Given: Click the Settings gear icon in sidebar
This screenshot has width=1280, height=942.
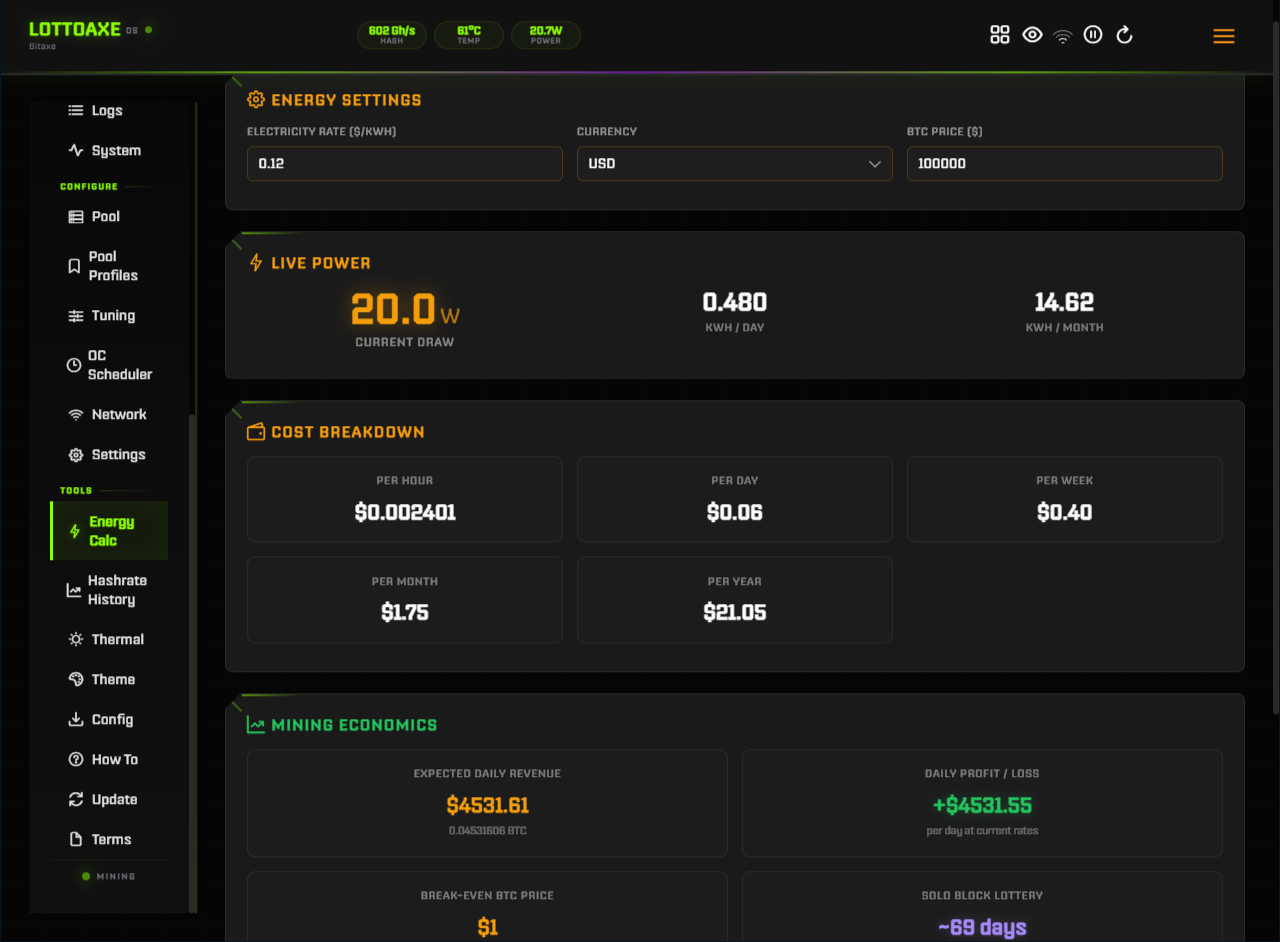Looking at the screenshot, I should [x=75, y=455].
